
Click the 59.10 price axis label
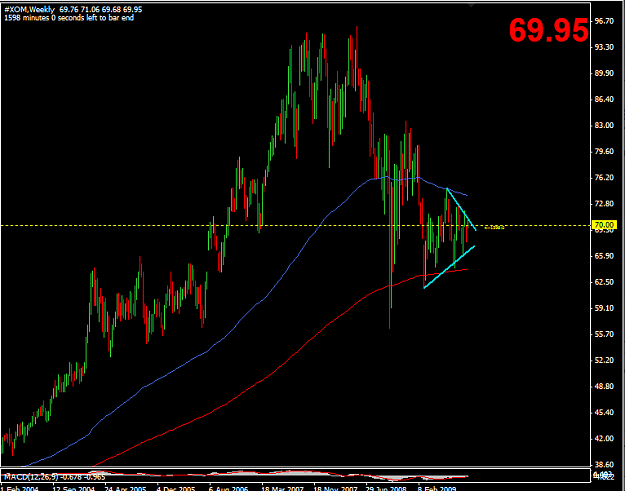coord(603,308)
